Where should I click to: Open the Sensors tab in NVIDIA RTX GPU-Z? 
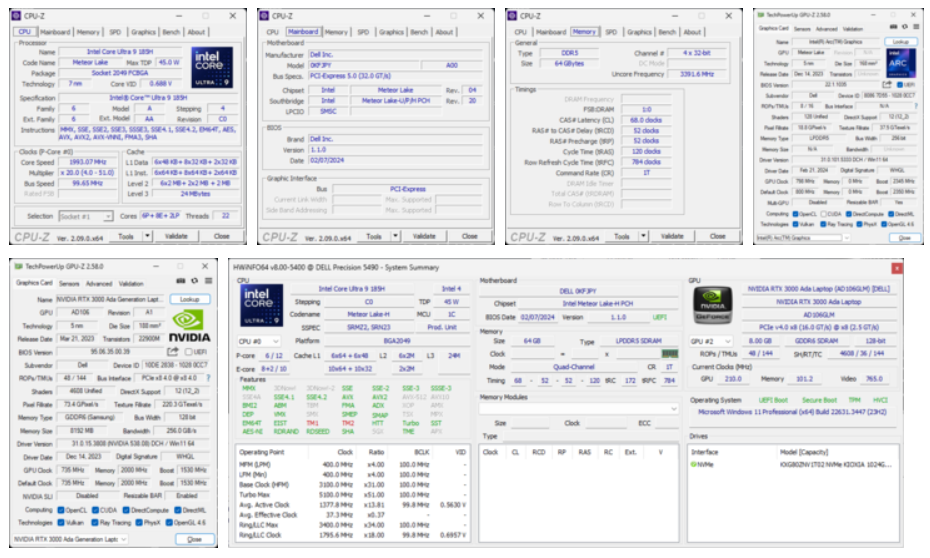(71, 283)
